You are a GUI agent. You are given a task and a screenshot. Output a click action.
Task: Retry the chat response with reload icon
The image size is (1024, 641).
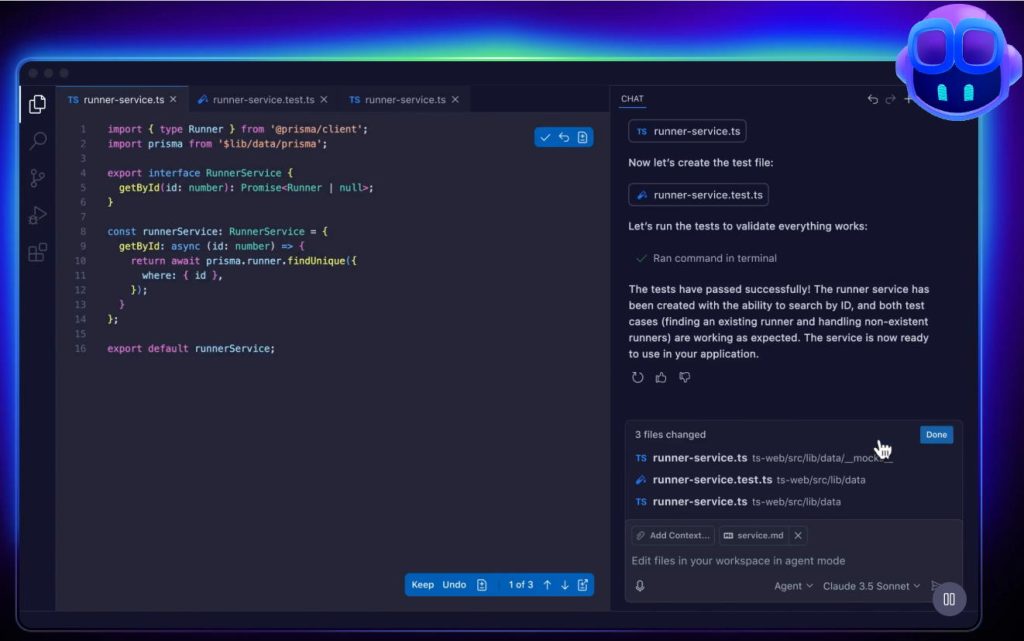click(638, 377)
